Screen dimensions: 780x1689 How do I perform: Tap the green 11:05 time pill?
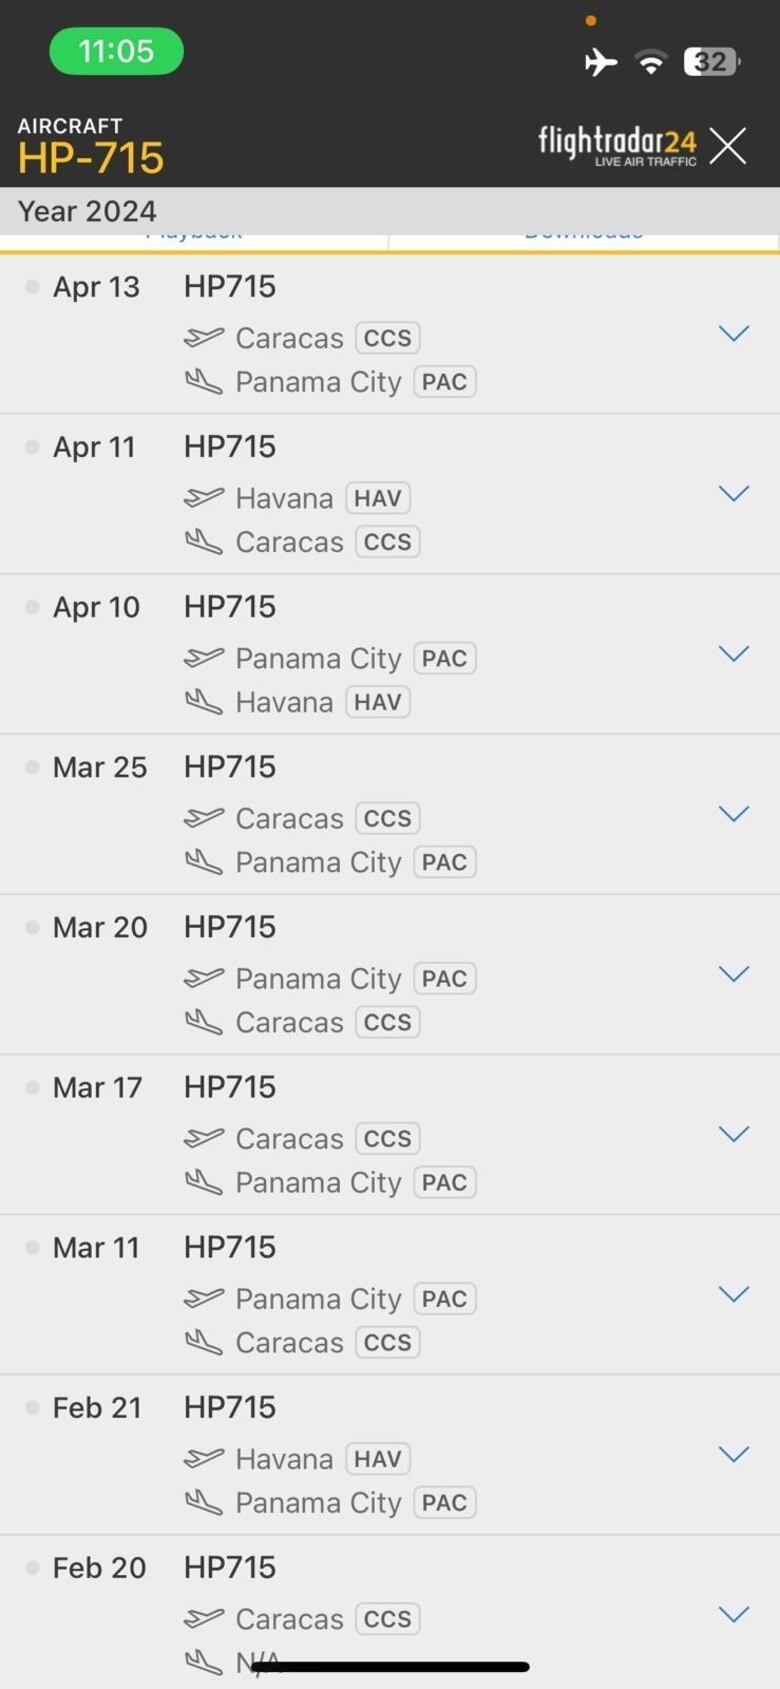pos(116,51)
